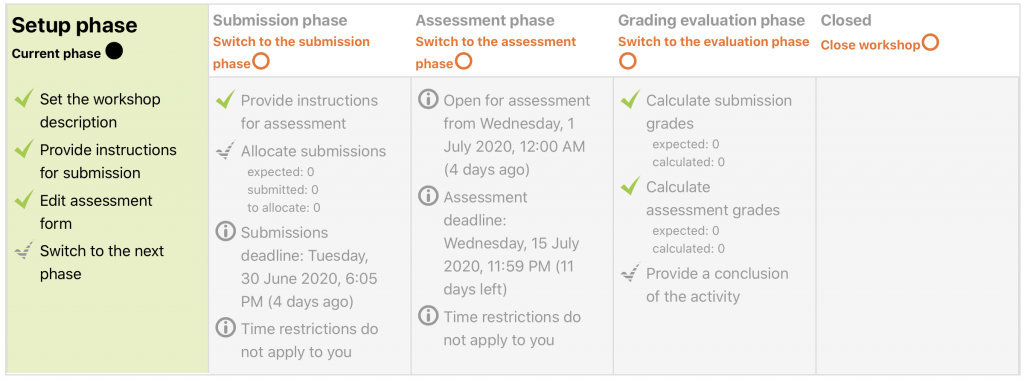
Task: Click the grey tick beside Allocate submissions
Action: click(225, 152)
